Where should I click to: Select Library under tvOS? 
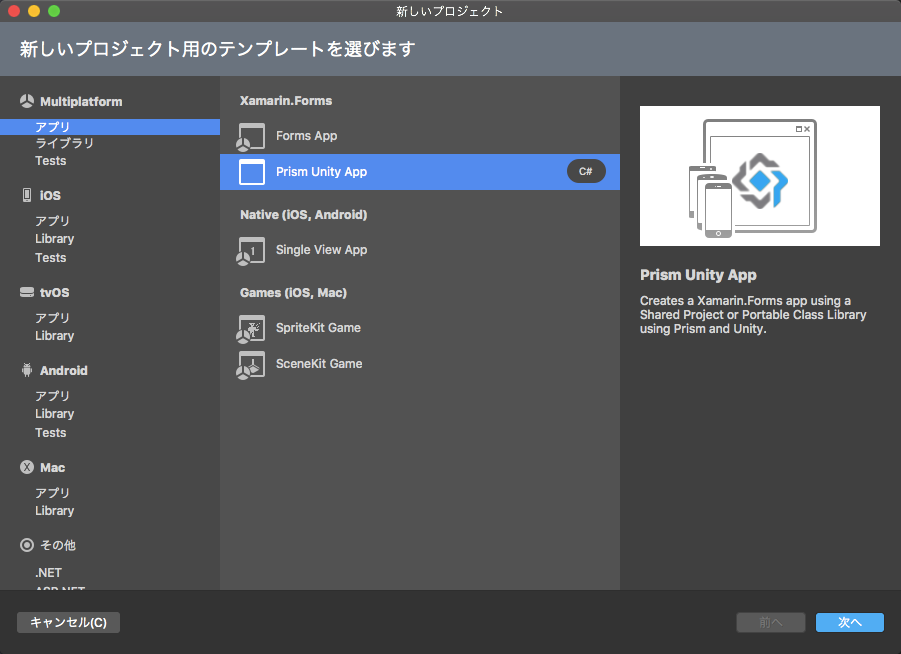55,336
